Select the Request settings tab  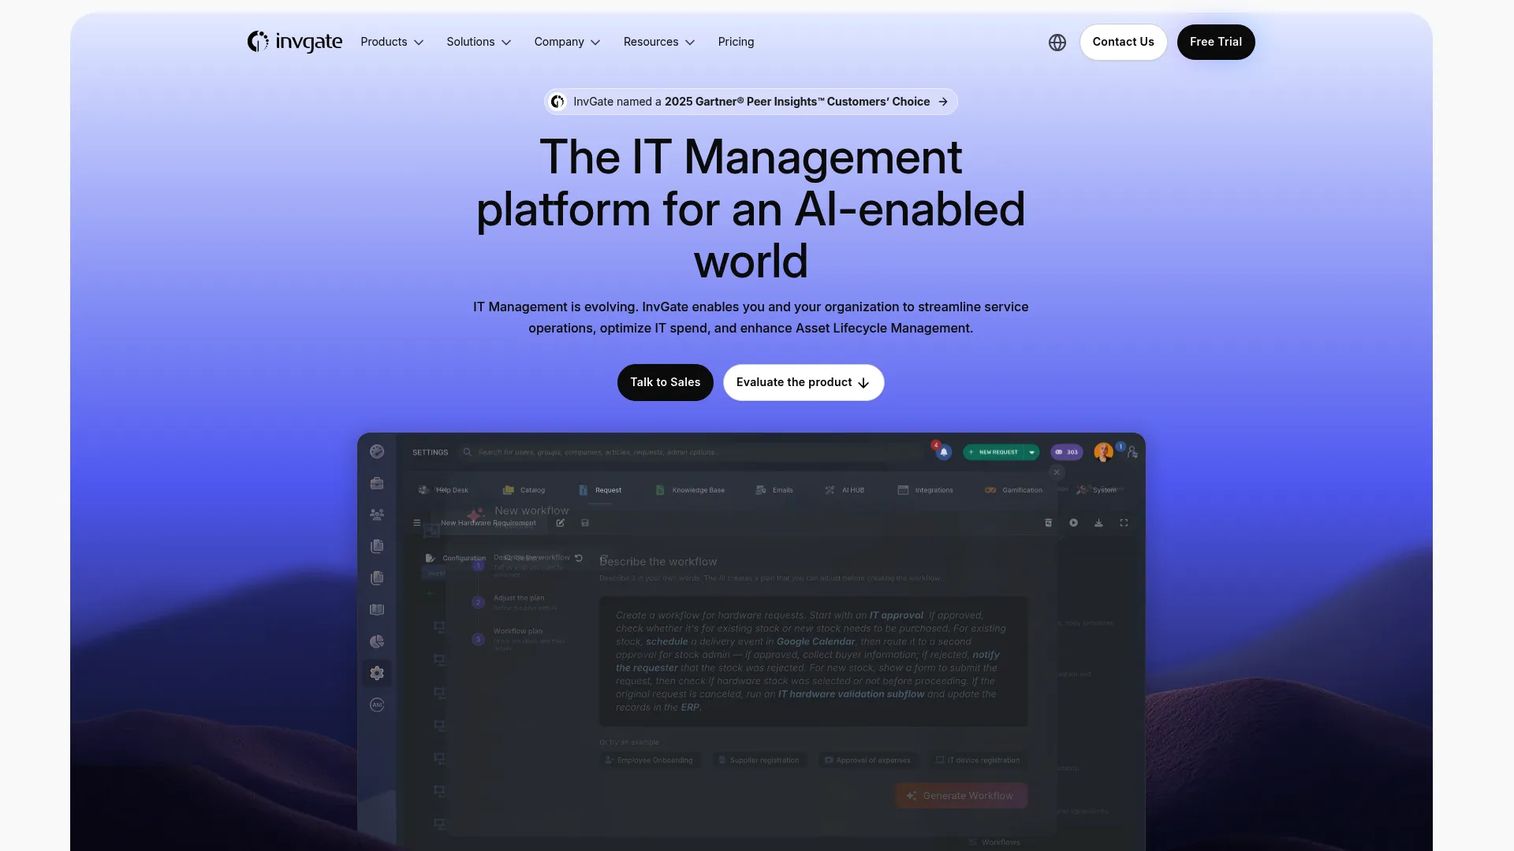point(600,490)
